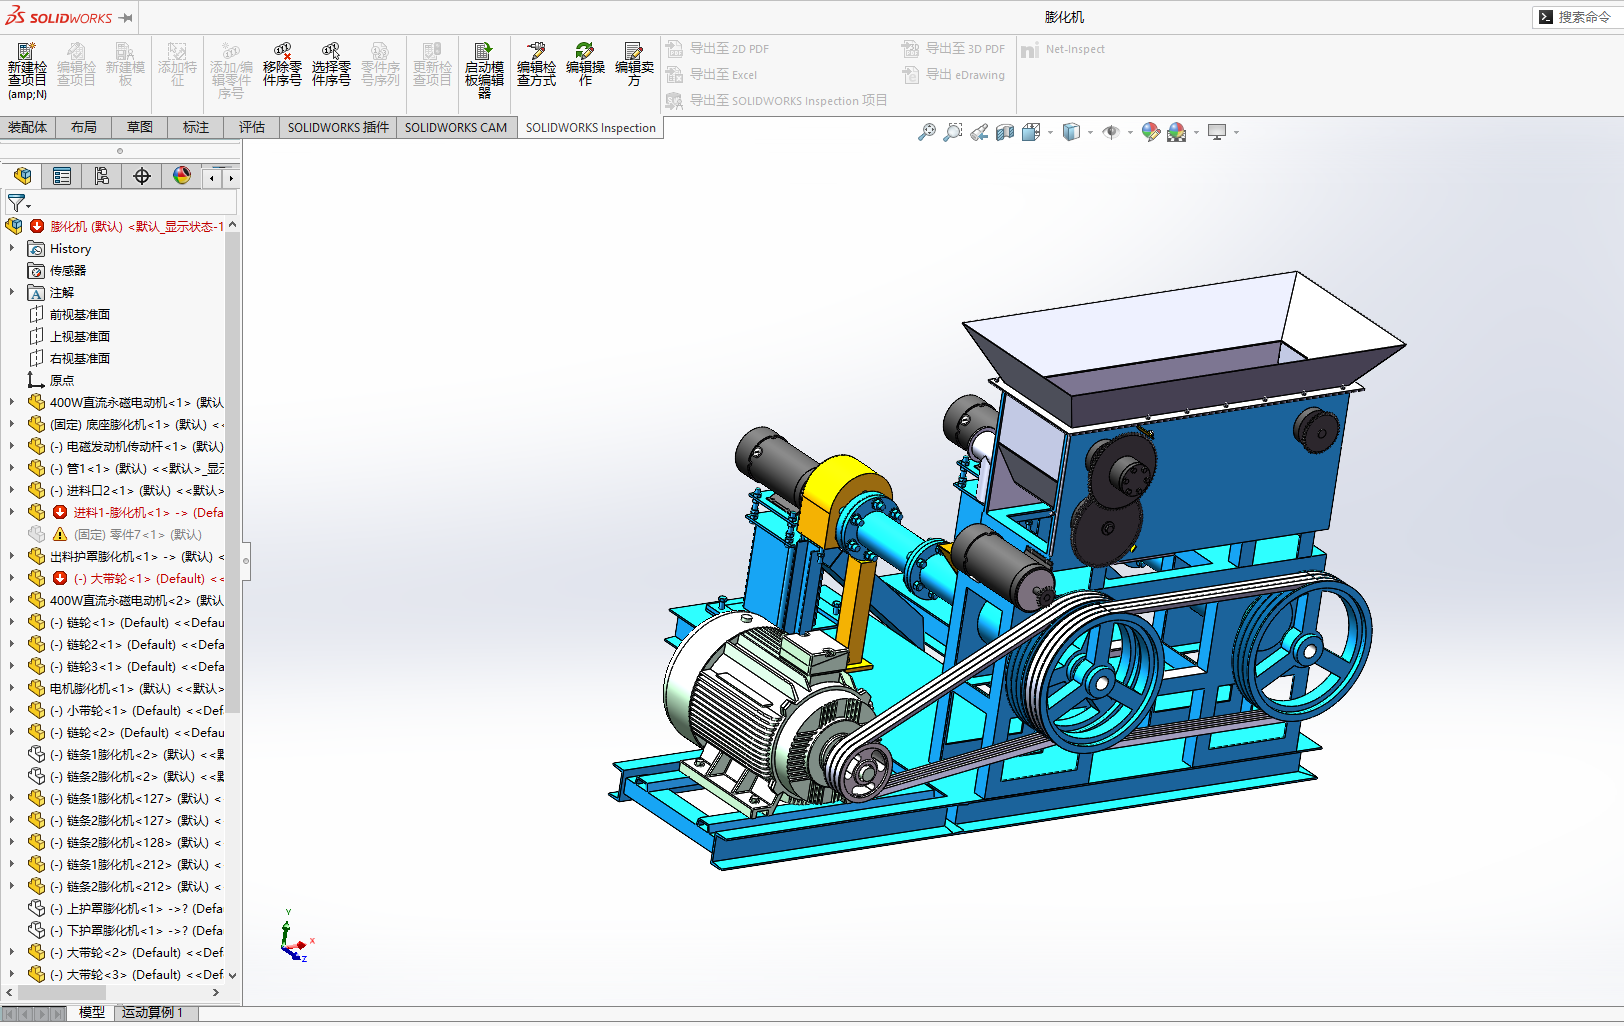
Task: Open FeatureManager design tree tab
Action: point(22,176)
